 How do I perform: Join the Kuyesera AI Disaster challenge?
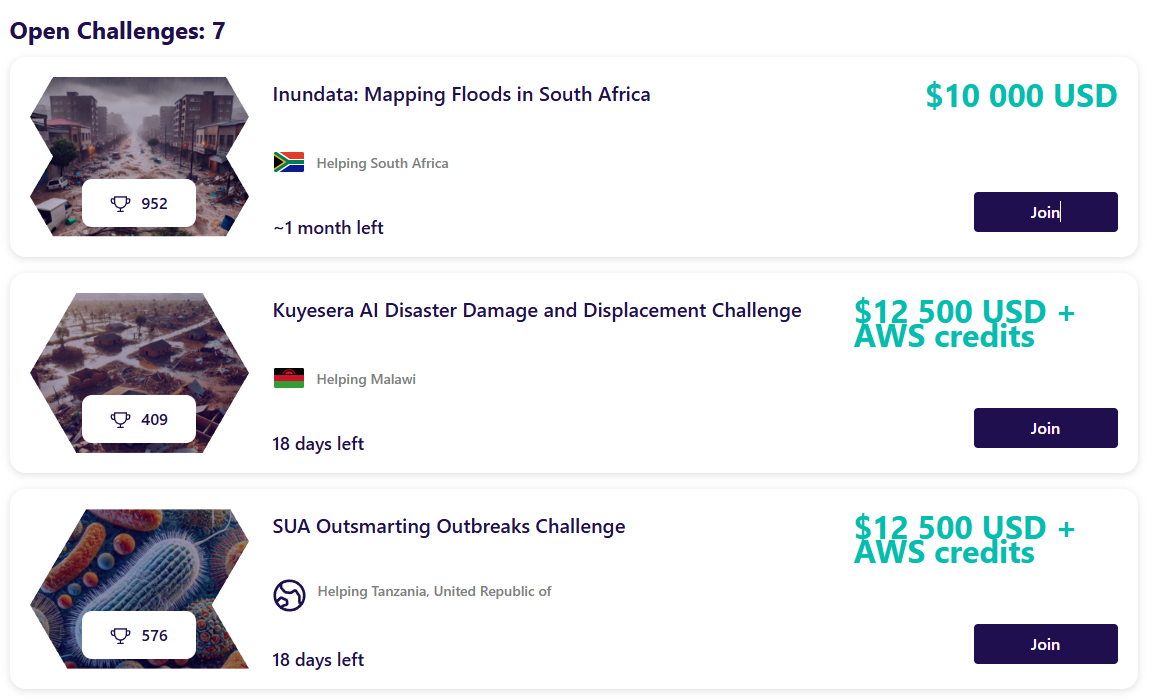(x=1045, y=428)
